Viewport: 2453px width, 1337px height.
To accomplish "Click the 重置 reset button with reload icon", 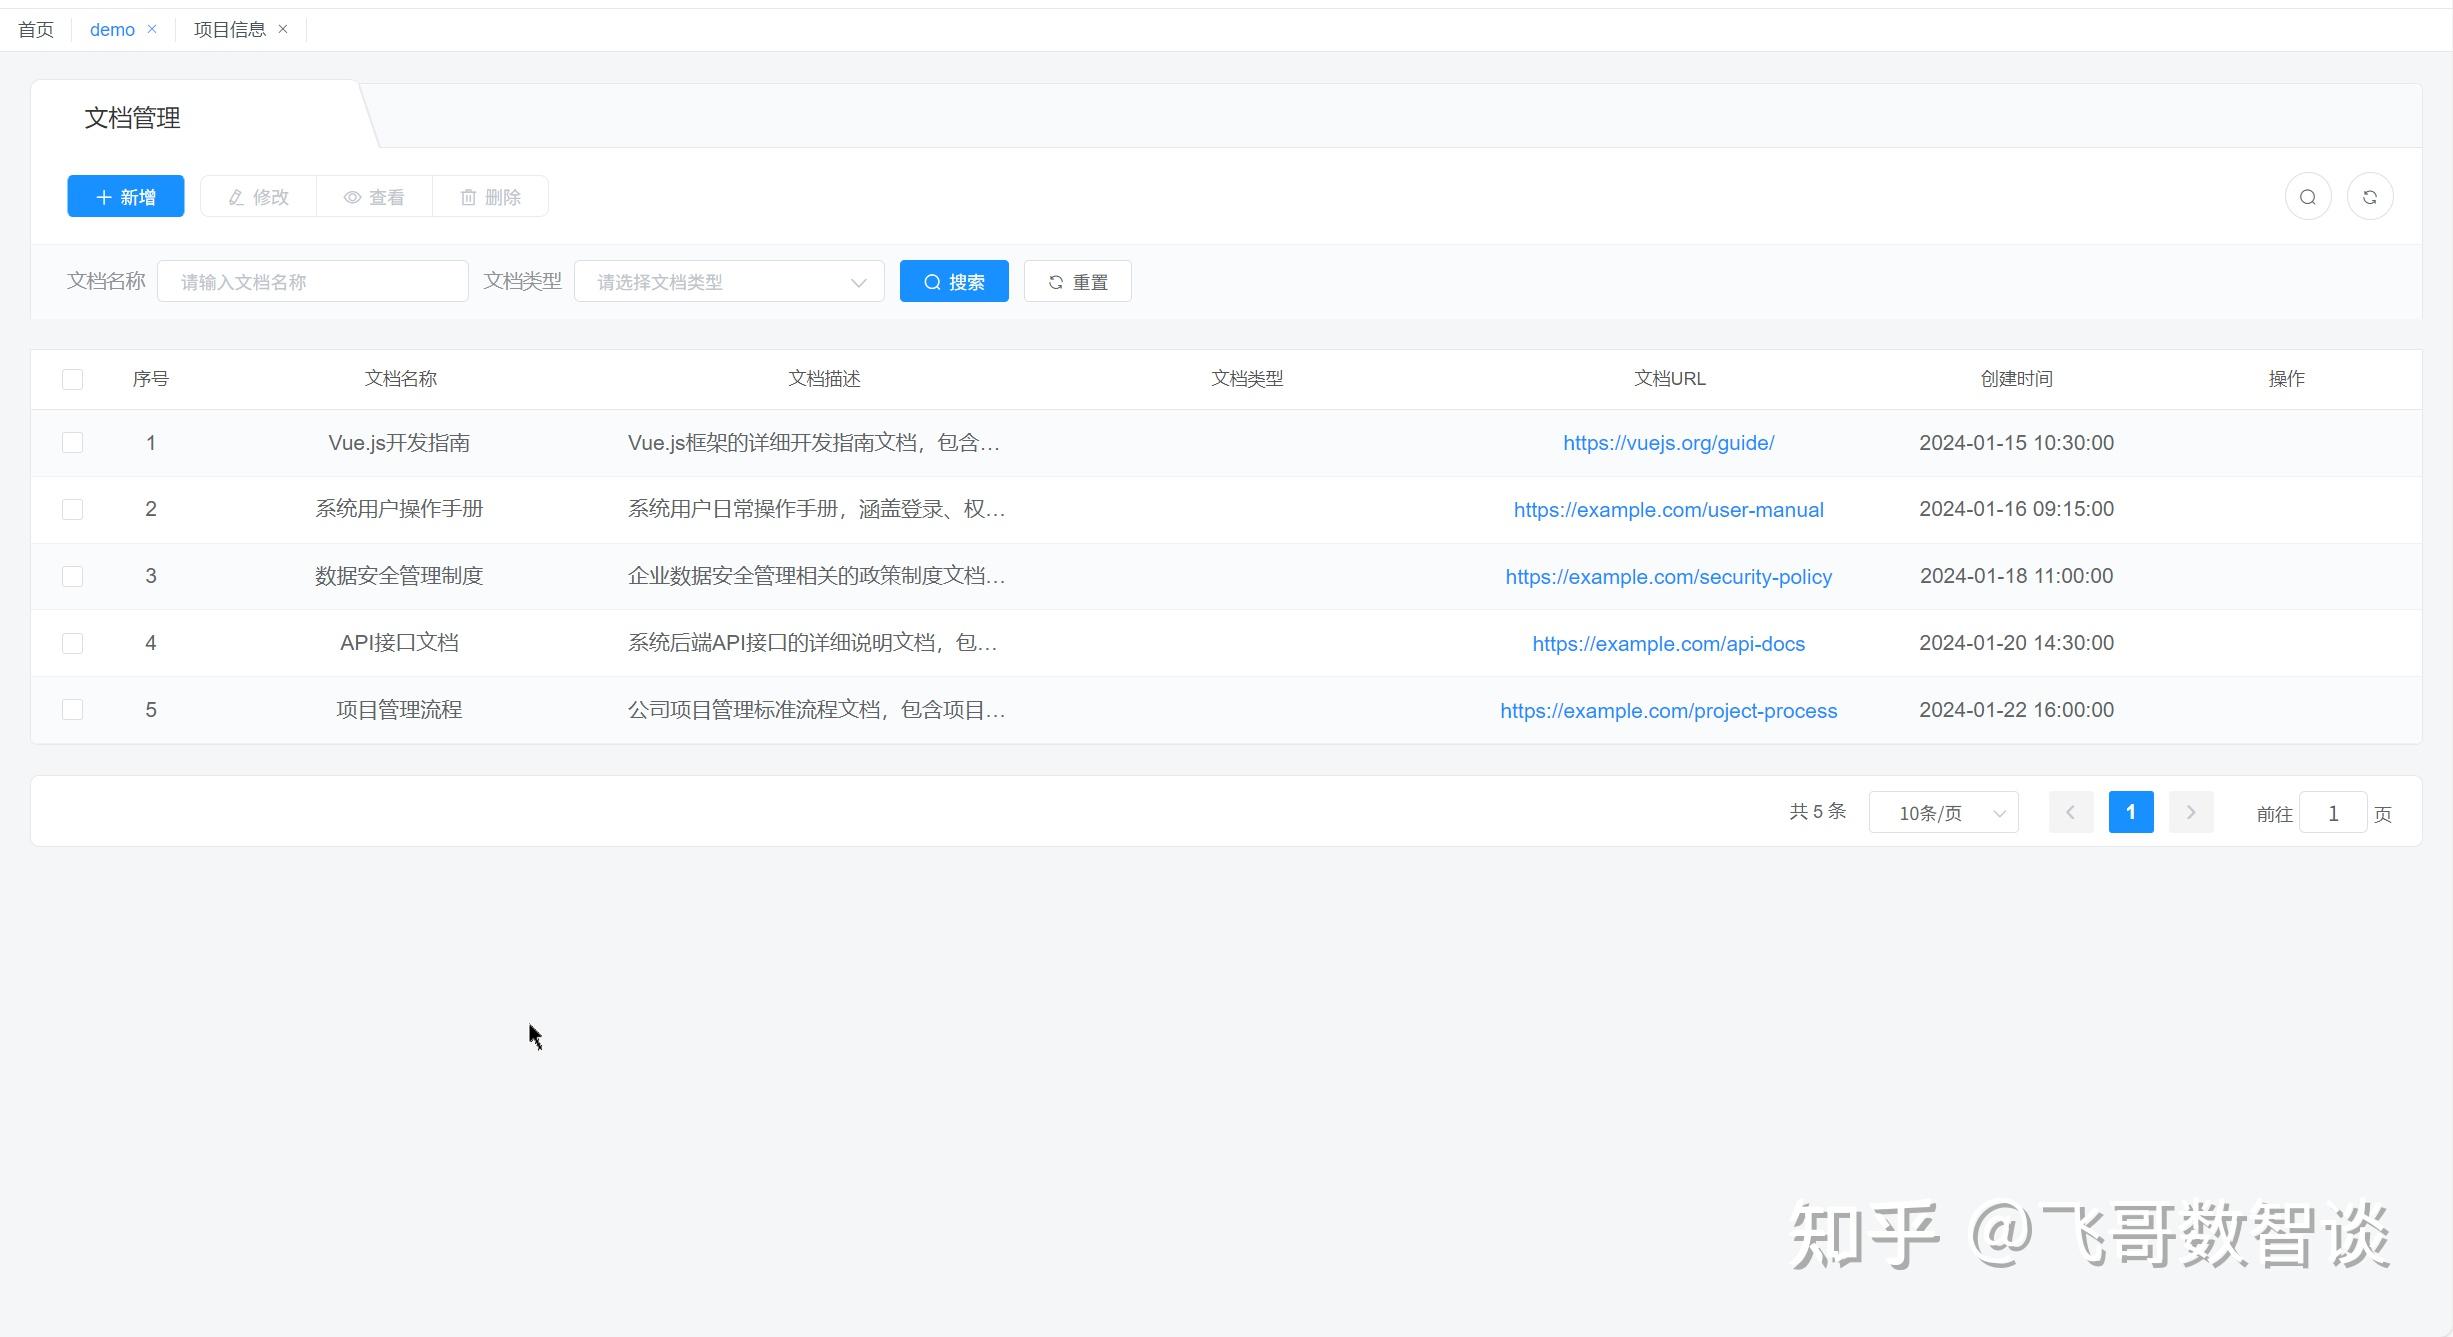I will point(1077,281).
